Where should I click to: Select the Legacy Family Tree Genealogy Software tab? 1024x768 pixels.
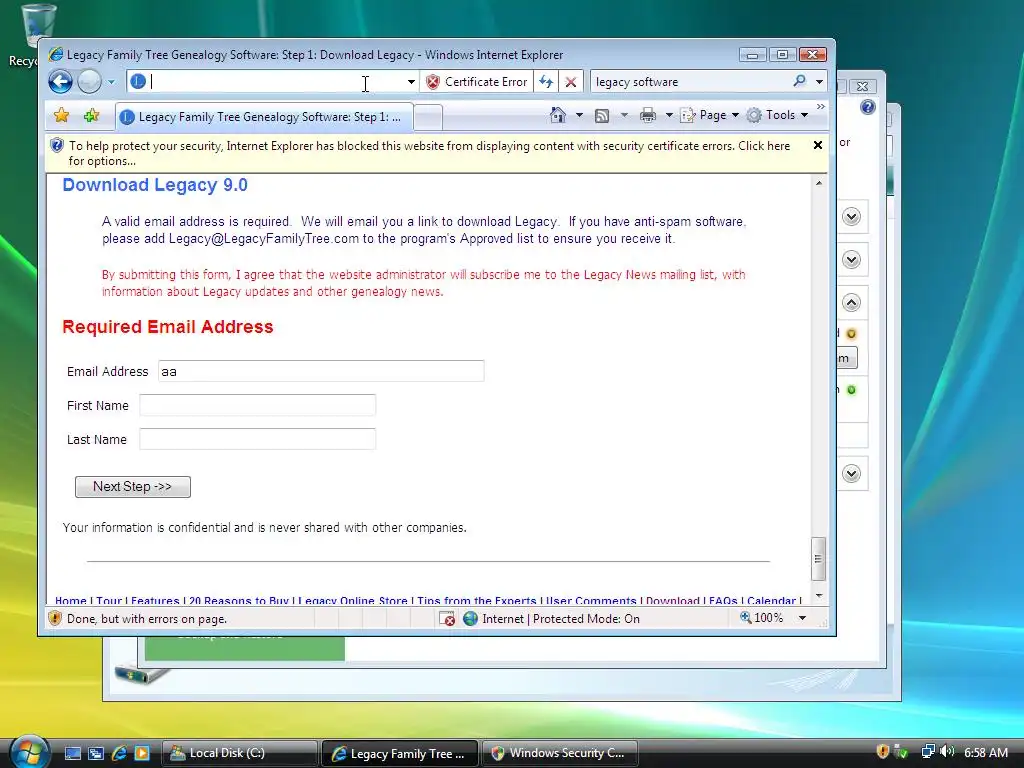pos(264,117)
